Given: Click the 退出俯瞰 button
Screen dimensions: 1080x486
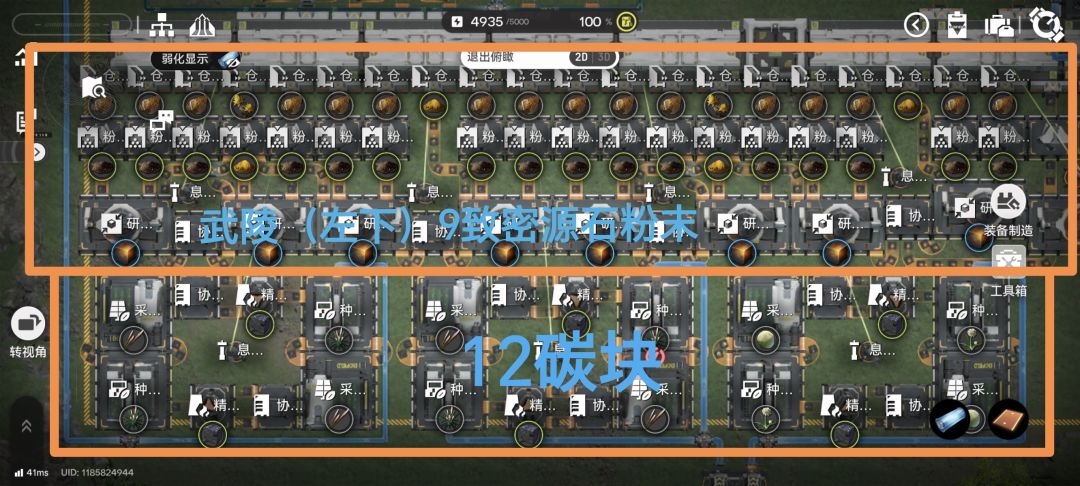Looking at the screenshot, I should pos(490,58).
